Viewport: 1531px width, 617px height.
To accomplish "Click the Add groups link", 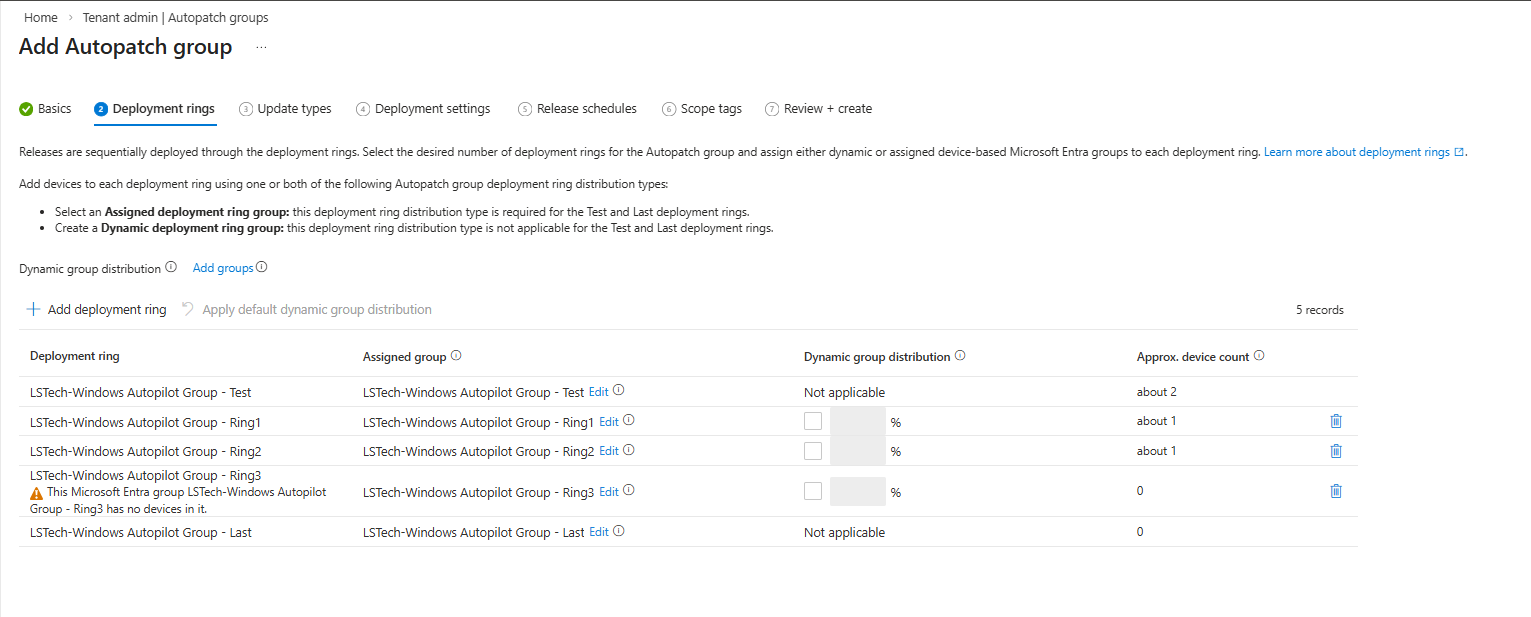I will (x=223, y=268).
